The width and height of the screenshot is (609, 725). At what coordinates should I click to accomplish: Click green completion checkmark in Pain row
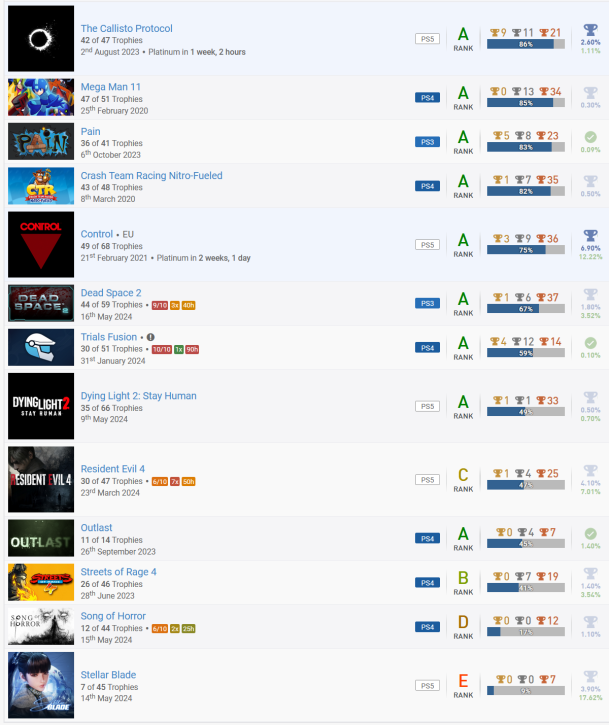tap(591, 137)
